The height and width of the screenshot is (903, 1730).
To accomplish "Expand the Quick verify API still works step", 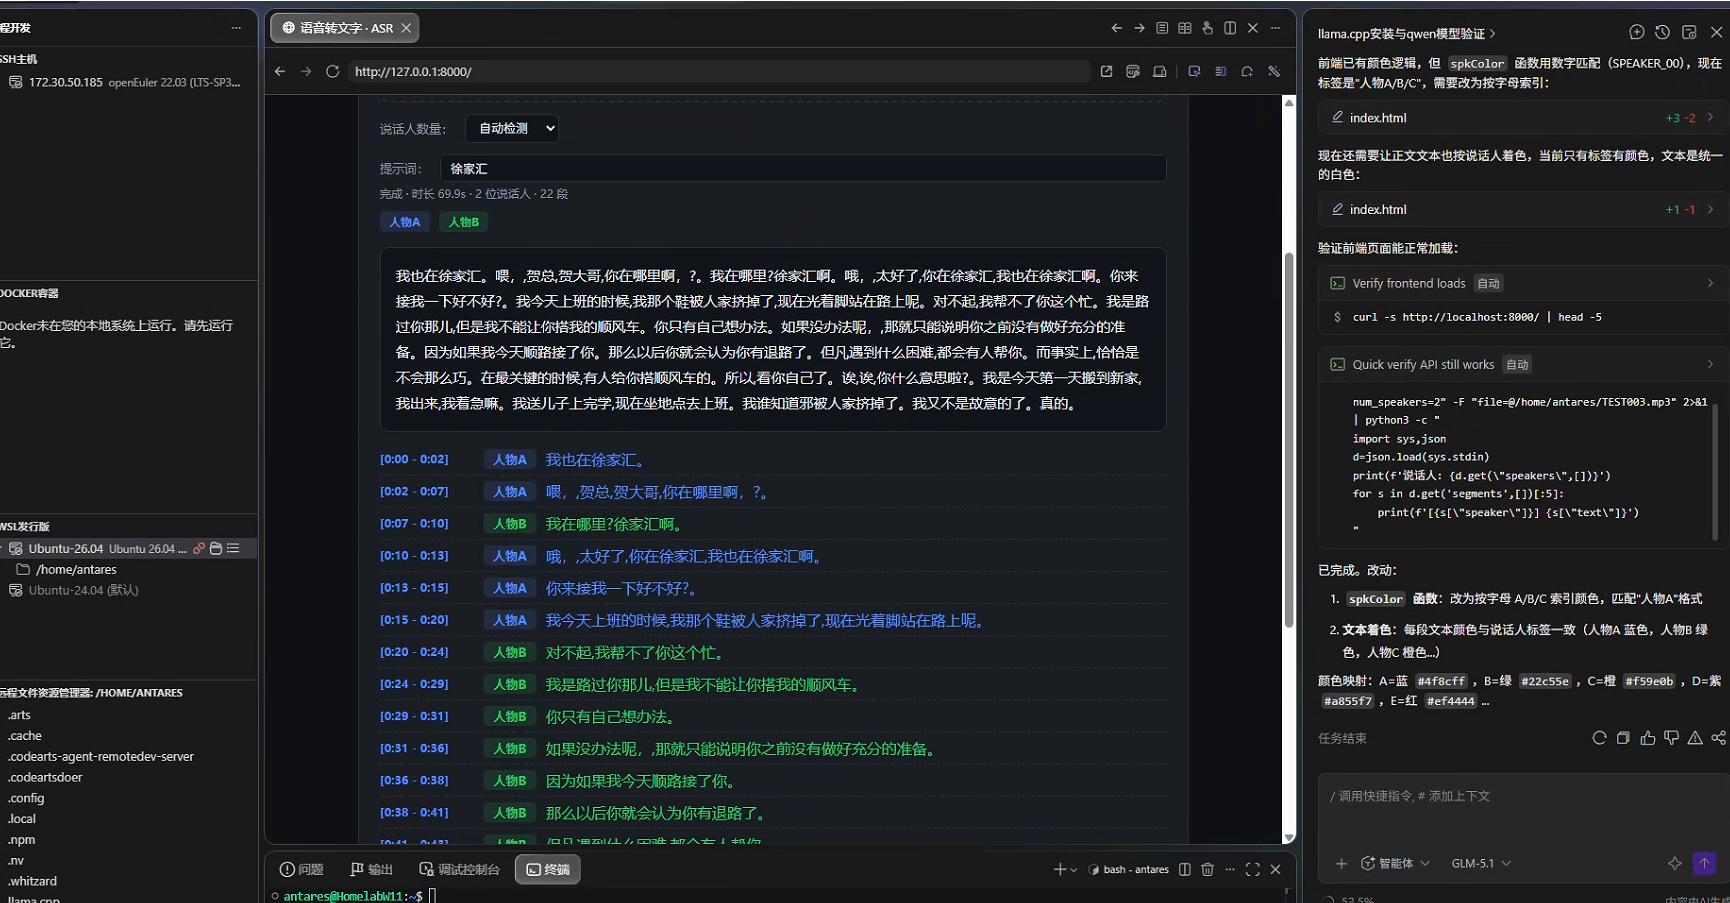I will pos(1710,364).
